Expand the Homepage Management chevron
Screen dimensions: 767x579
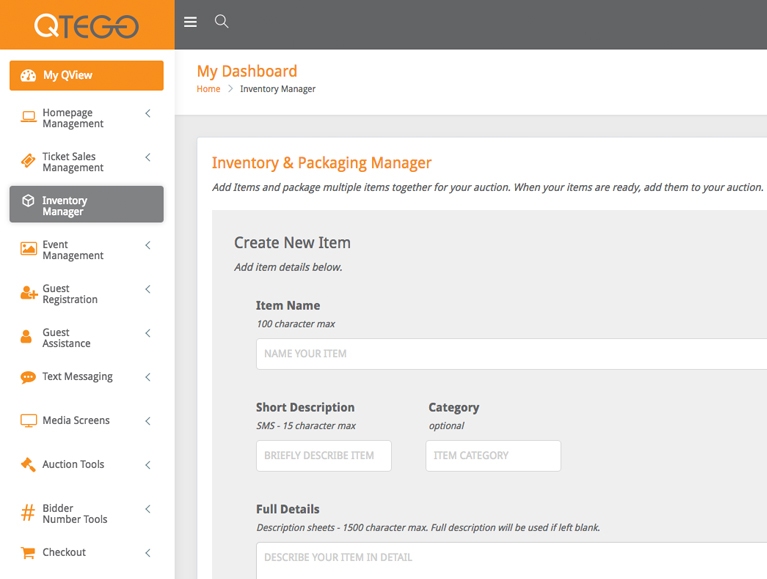(x=148, y=114)
